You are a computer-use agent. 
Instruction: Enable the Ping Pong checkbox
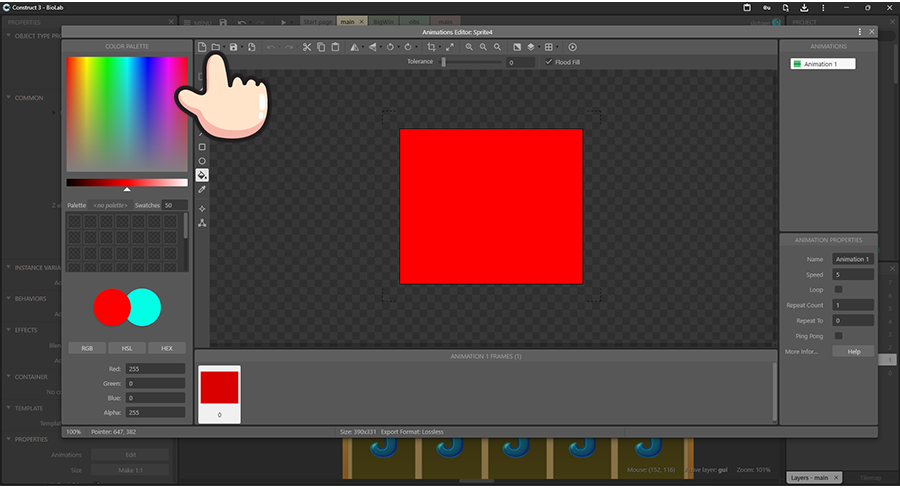[x=838, y=336]
